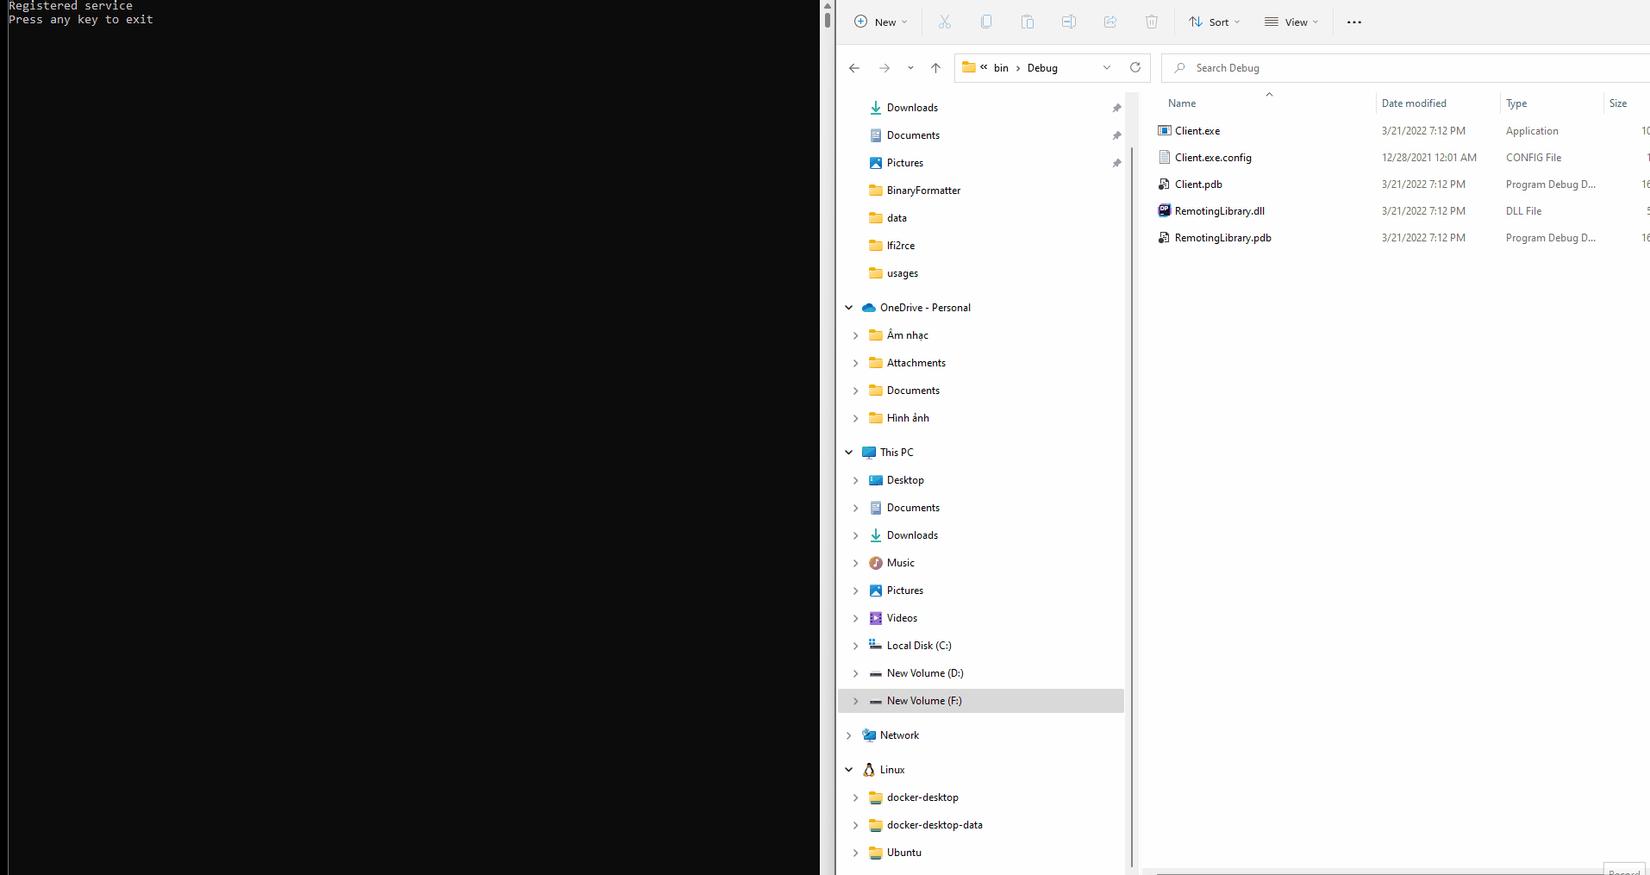Click the OneDrive cloud icon

pos(869,308)
